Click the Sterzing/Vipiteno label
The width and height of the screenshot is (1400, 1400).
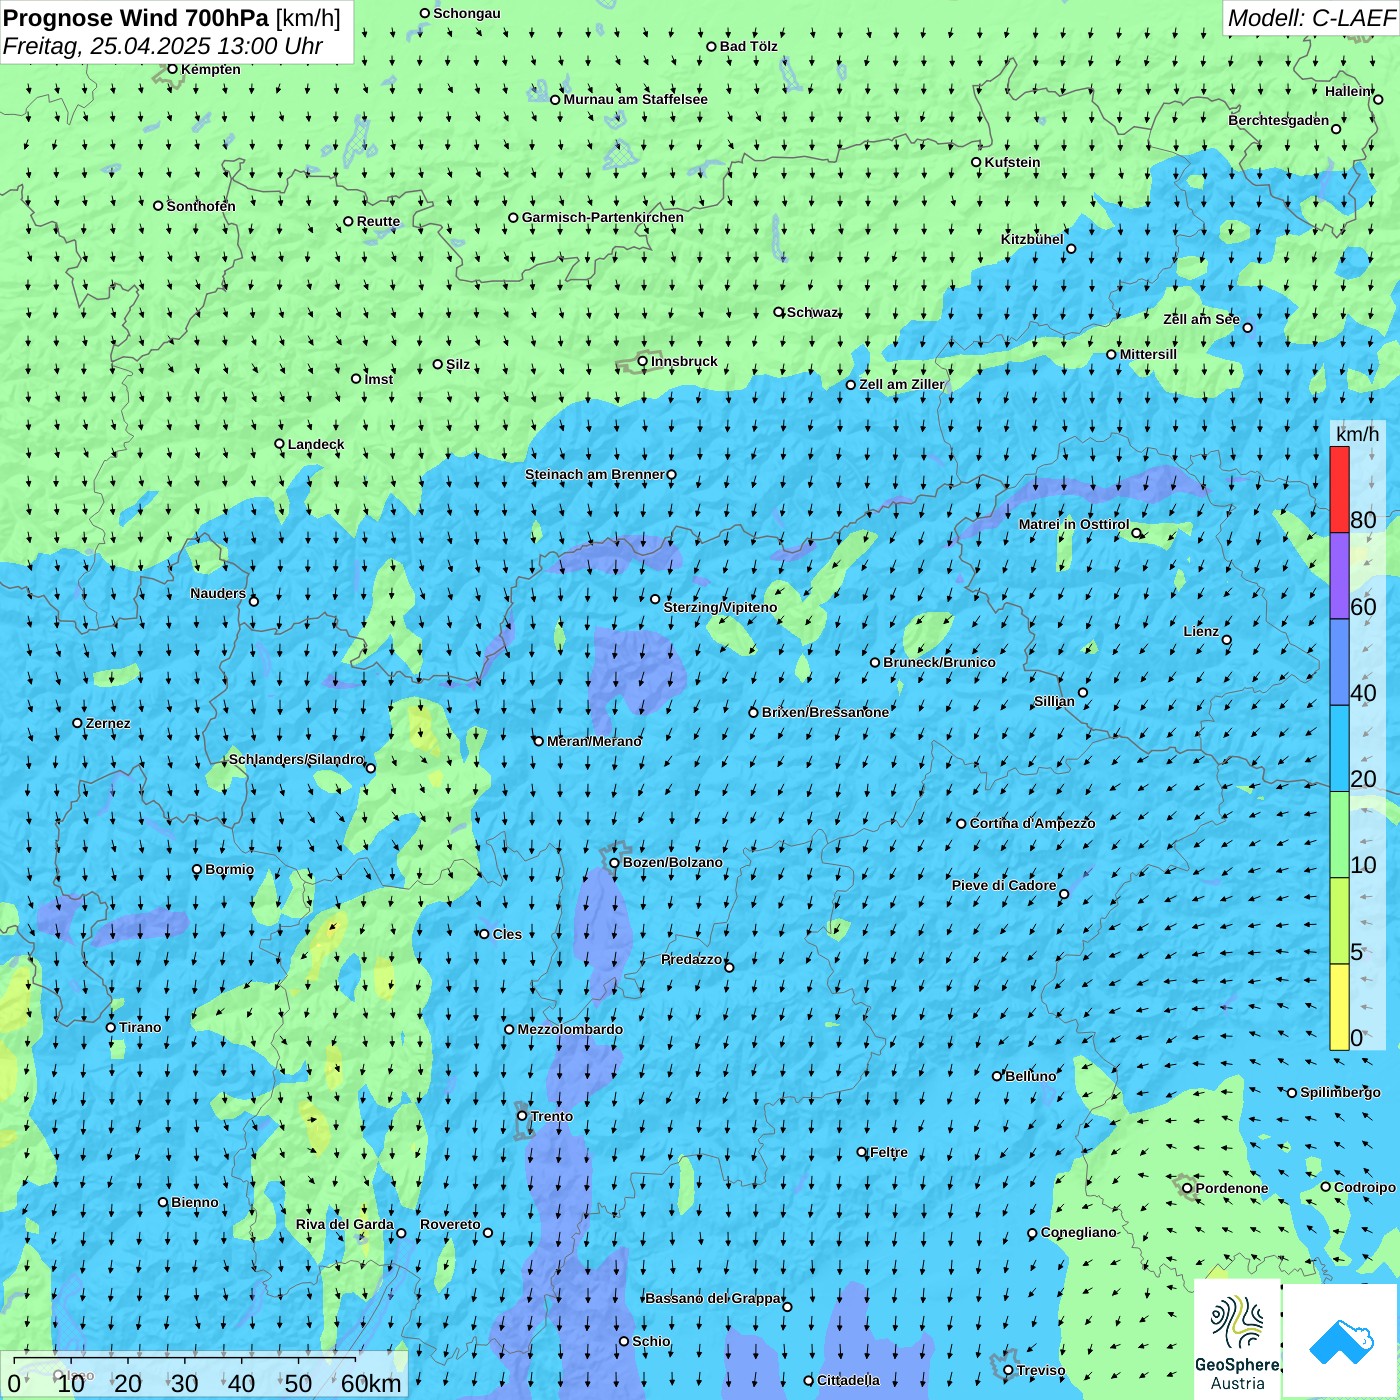click(x=720, y=607)
